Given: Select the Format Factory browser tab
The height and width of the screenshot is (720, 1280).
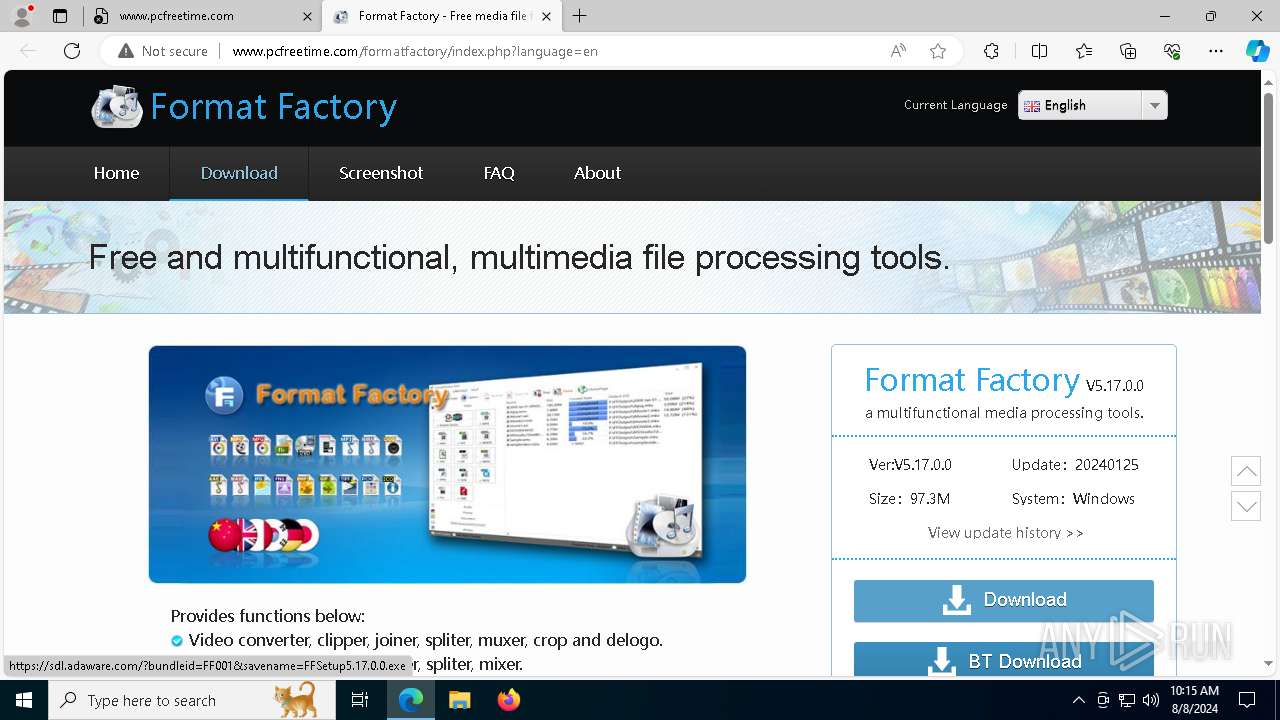Looking at the screenshot, I should click(440, 16).
